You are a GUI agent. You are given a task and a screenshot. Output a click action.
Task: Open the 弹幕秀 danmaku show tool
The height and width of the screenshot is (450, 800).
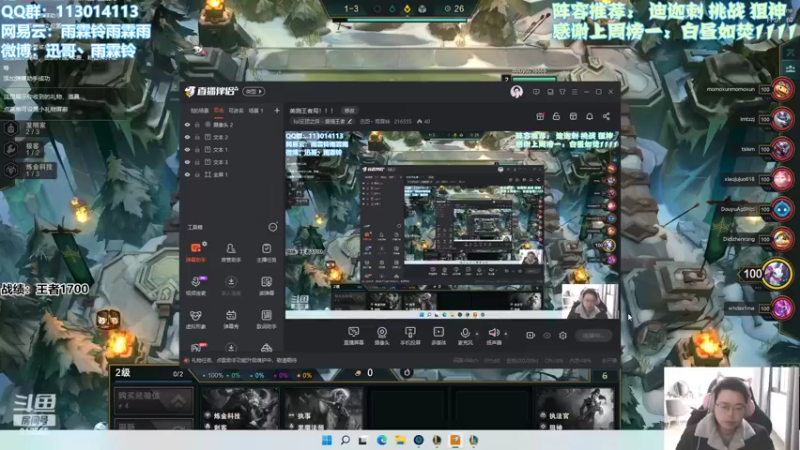point(231,319)
